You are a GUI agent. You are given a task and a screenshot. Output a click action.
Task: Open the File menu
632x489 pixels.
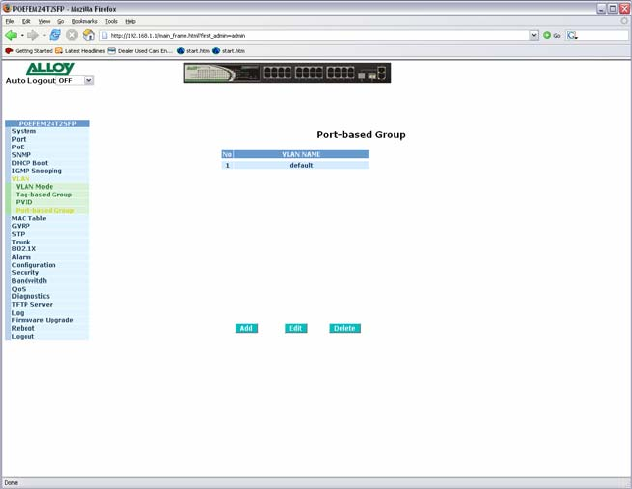point(10,21)
